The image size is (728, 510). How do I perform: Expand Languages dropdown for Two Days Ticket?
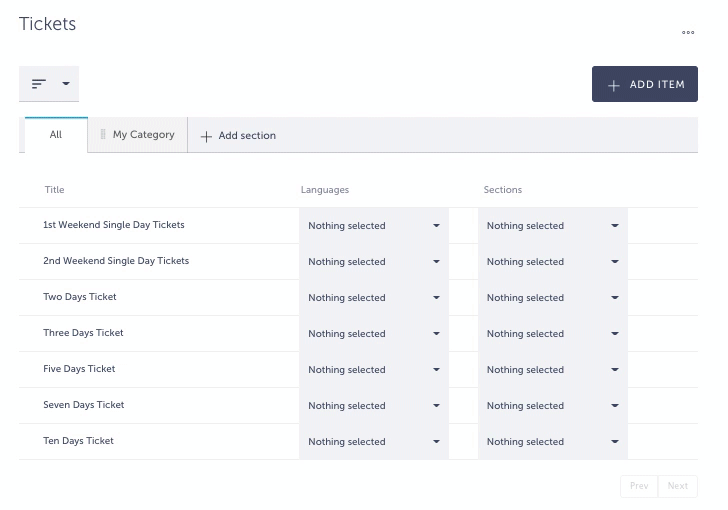(x=374, y=298)
